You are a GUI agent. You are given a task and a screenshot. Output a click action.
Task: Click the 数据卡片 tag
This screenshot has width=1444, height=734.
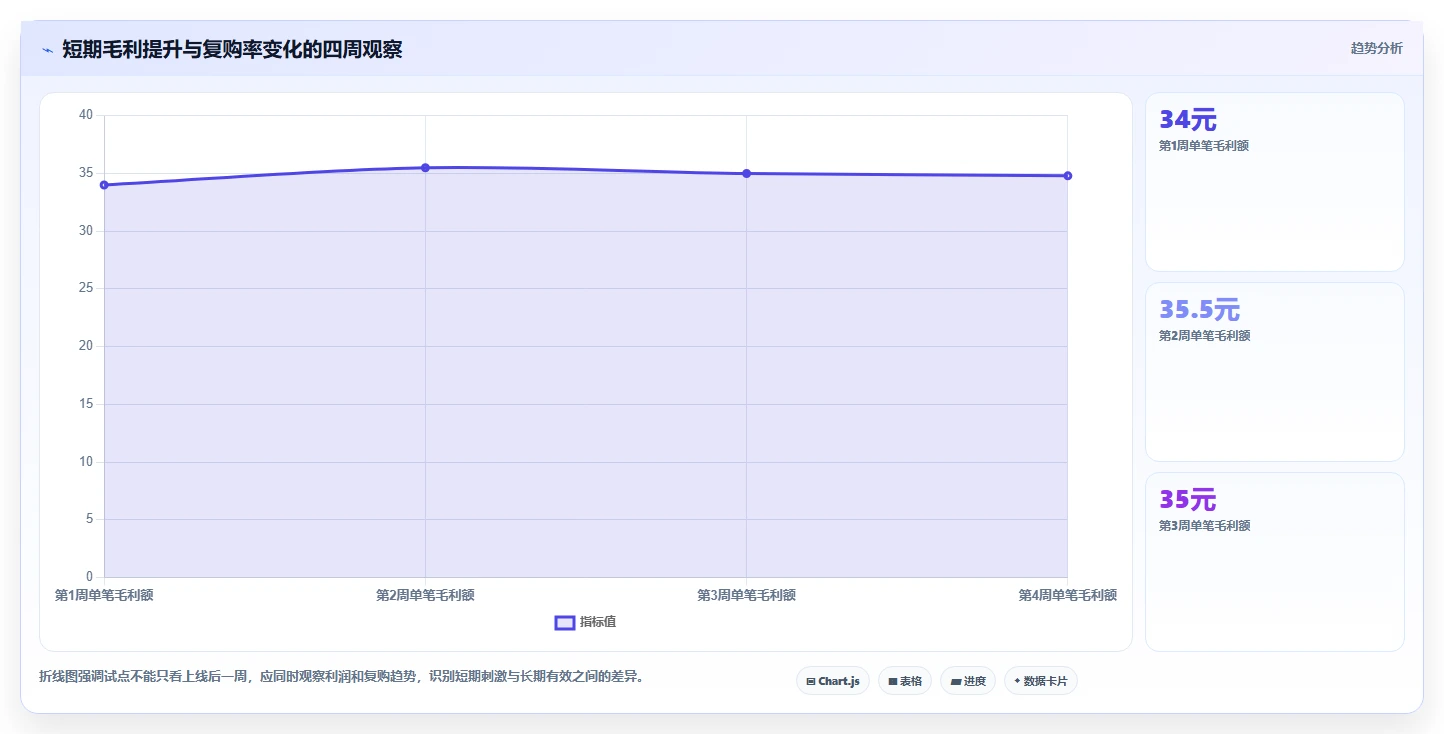1041,681
